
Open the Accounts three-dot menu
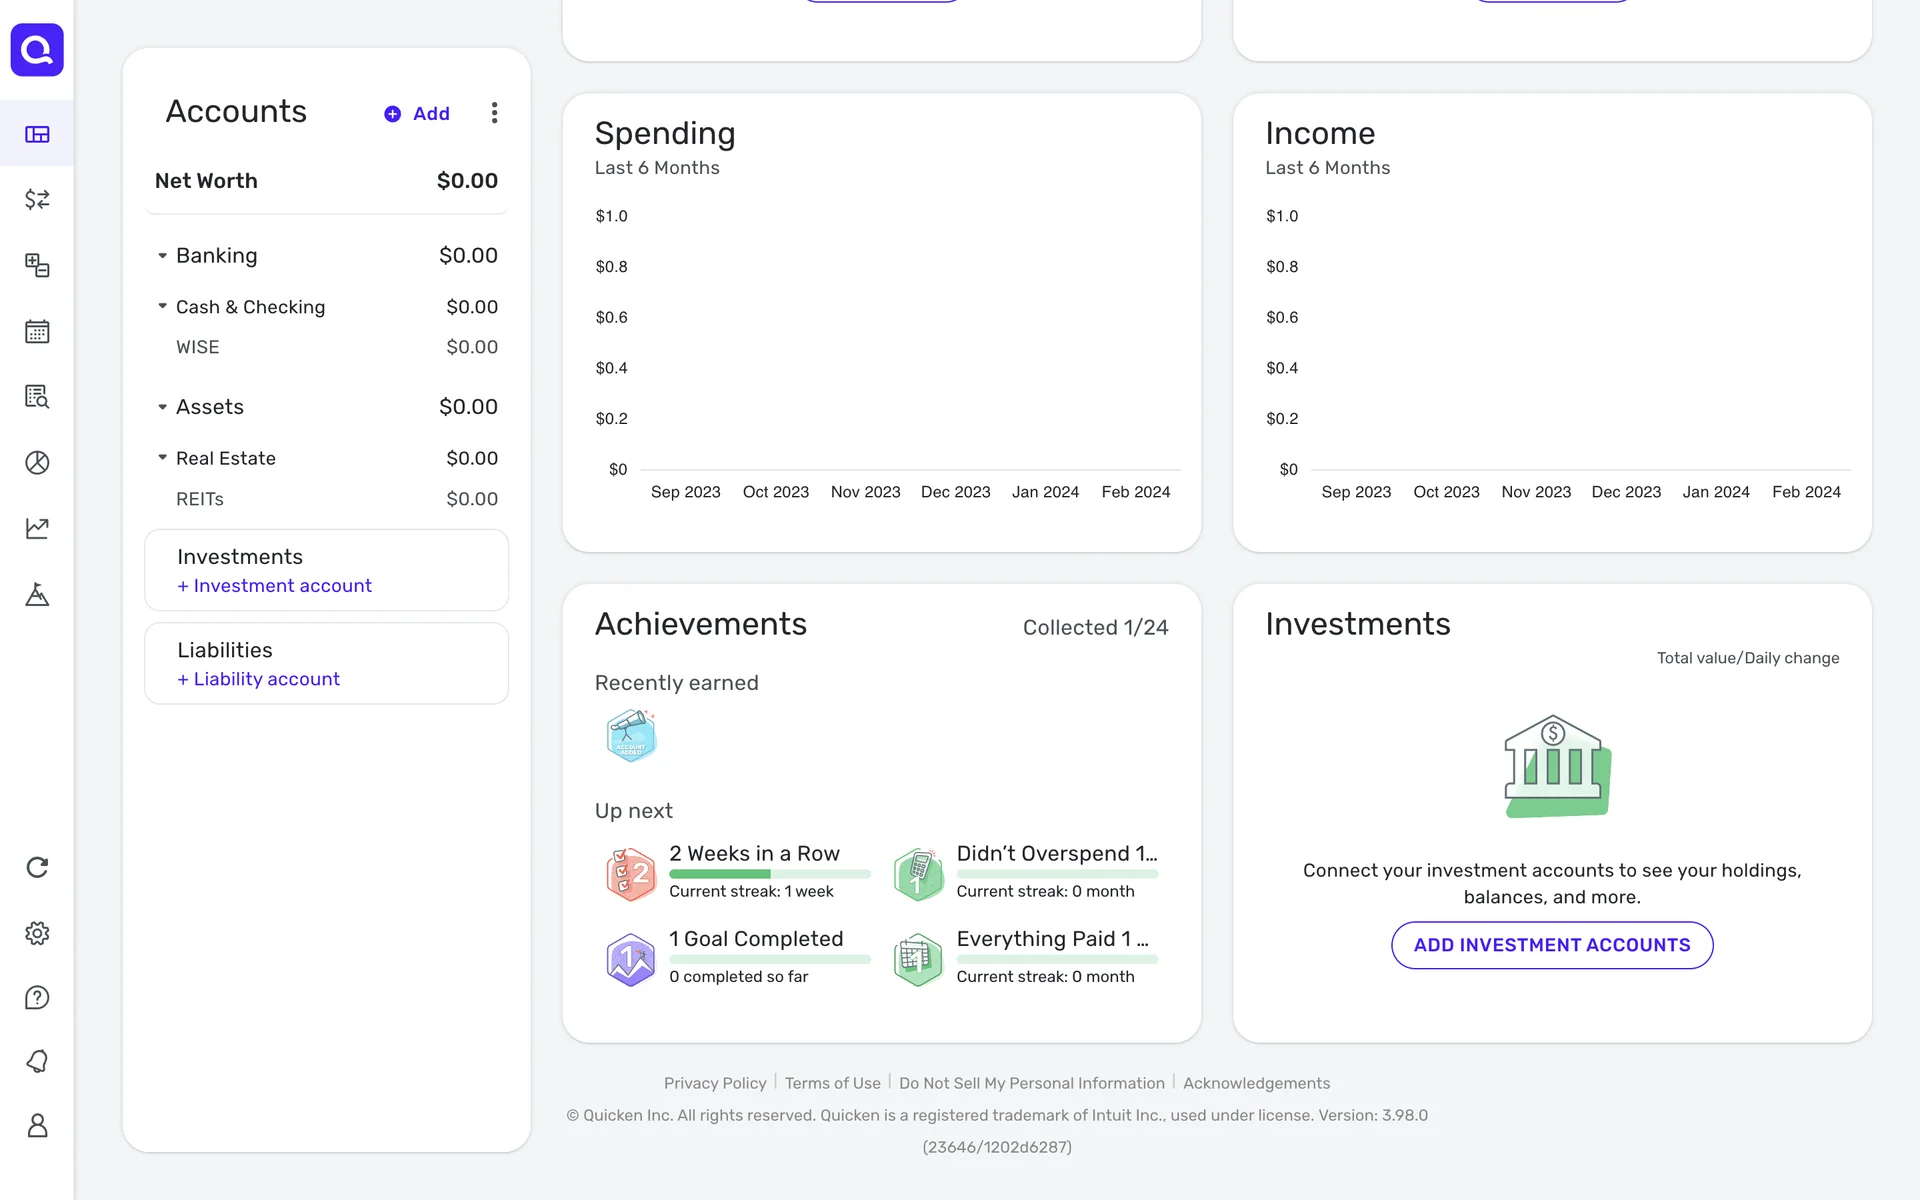pos(494,113)
